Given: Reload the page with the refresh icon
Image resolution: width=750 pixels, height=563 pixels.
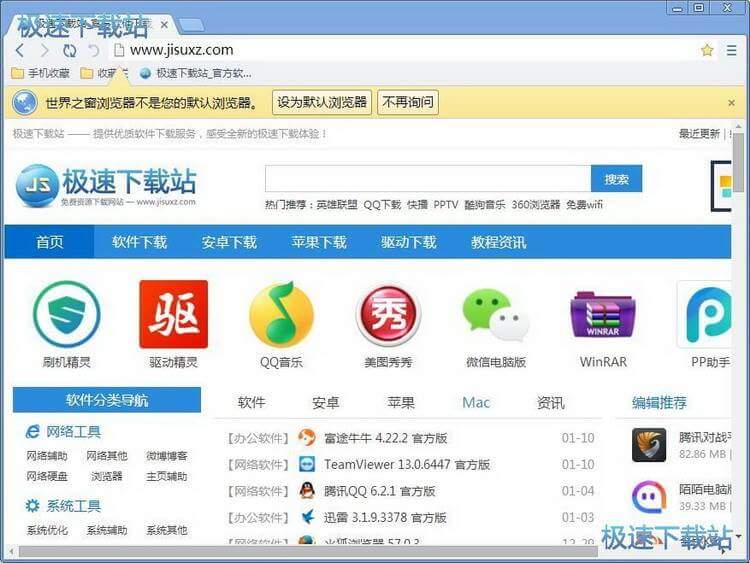Looking at the screenshot, I should 70,50.
